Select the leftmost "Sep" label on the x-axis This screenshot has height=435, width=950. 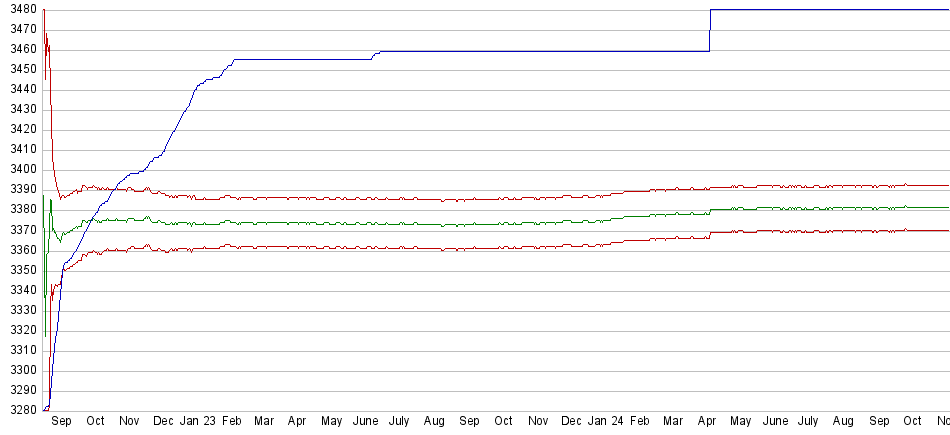[x=61, y=422]
